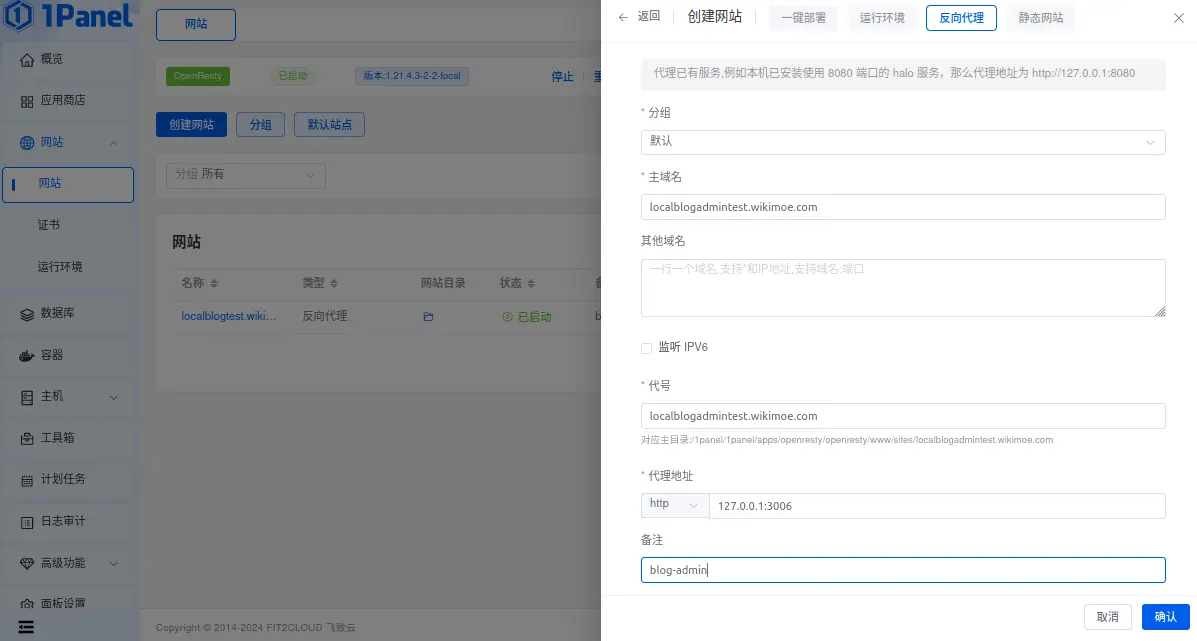Open the 分组 所有 filter dropdown

(x=245, y=174)
